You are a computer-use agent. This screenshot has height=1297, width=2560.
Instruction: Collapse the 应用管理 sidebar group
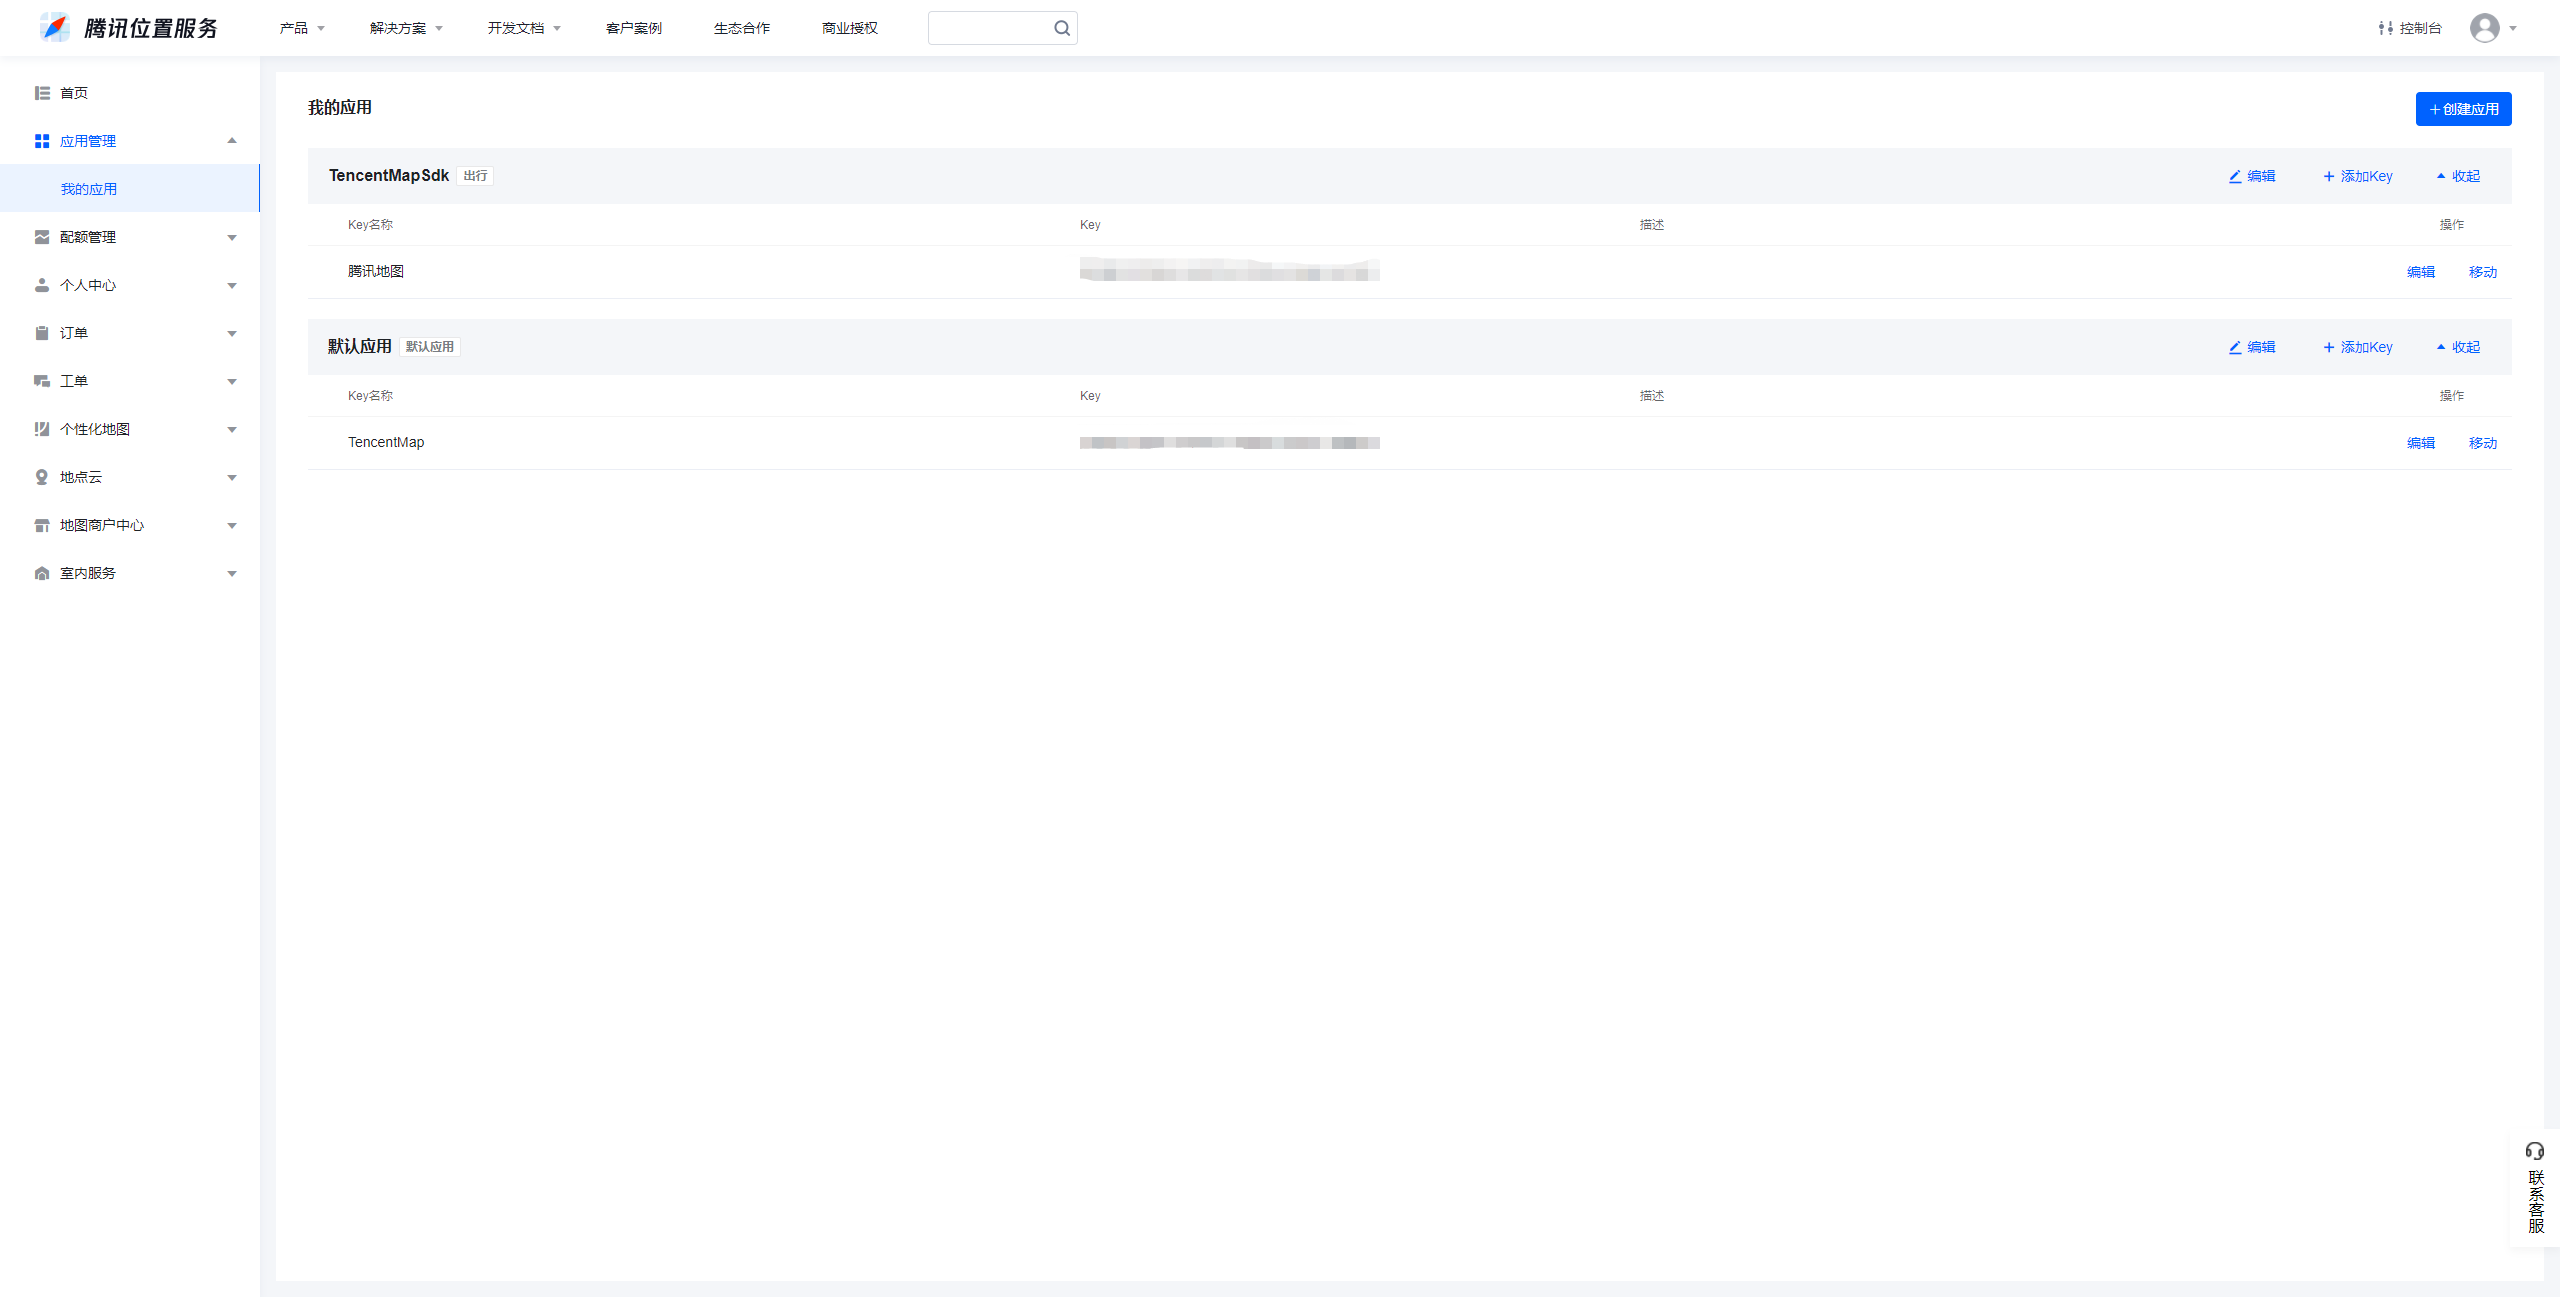(x=232, y=141)
